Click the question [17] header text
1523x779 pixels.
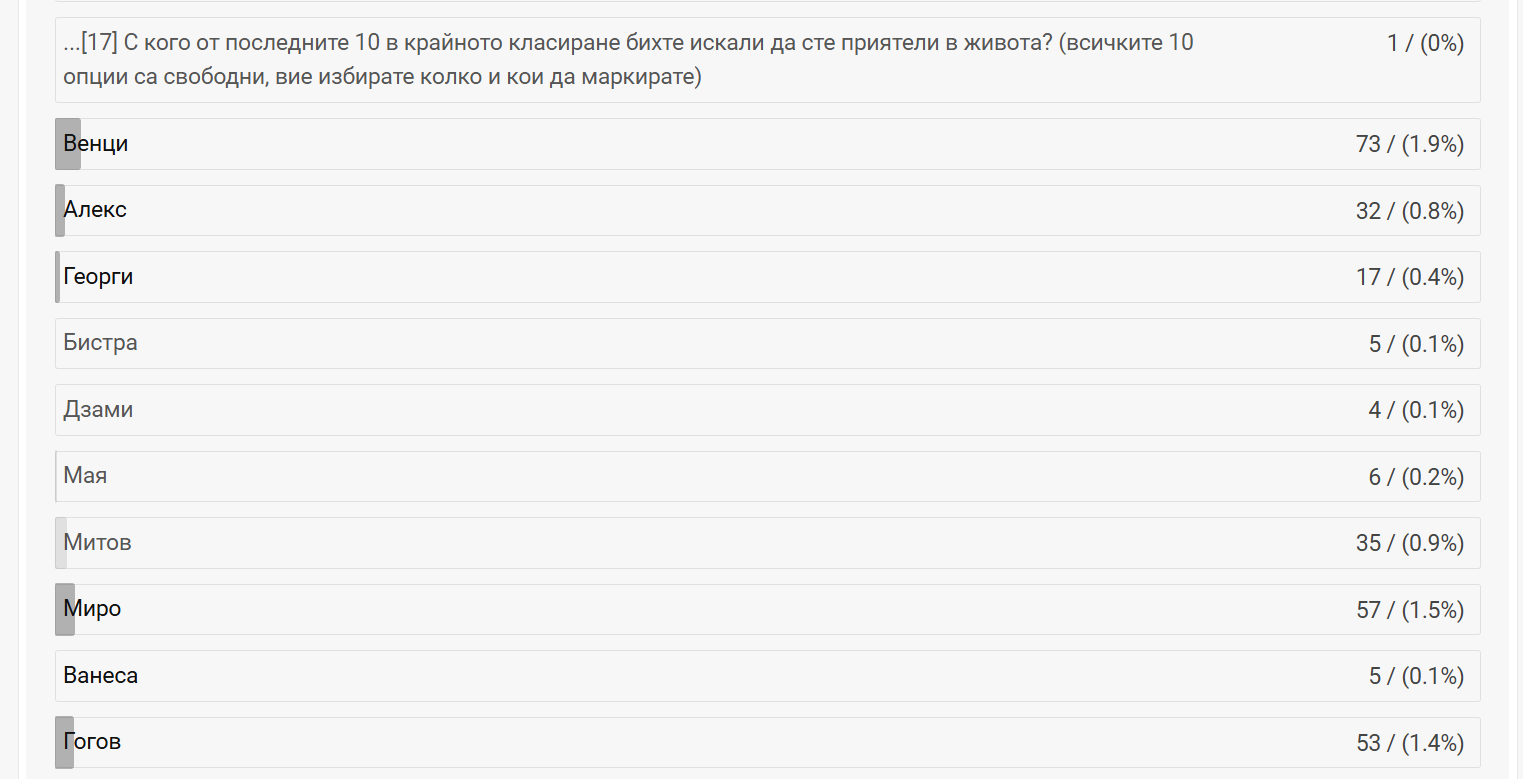pos(628,60)
